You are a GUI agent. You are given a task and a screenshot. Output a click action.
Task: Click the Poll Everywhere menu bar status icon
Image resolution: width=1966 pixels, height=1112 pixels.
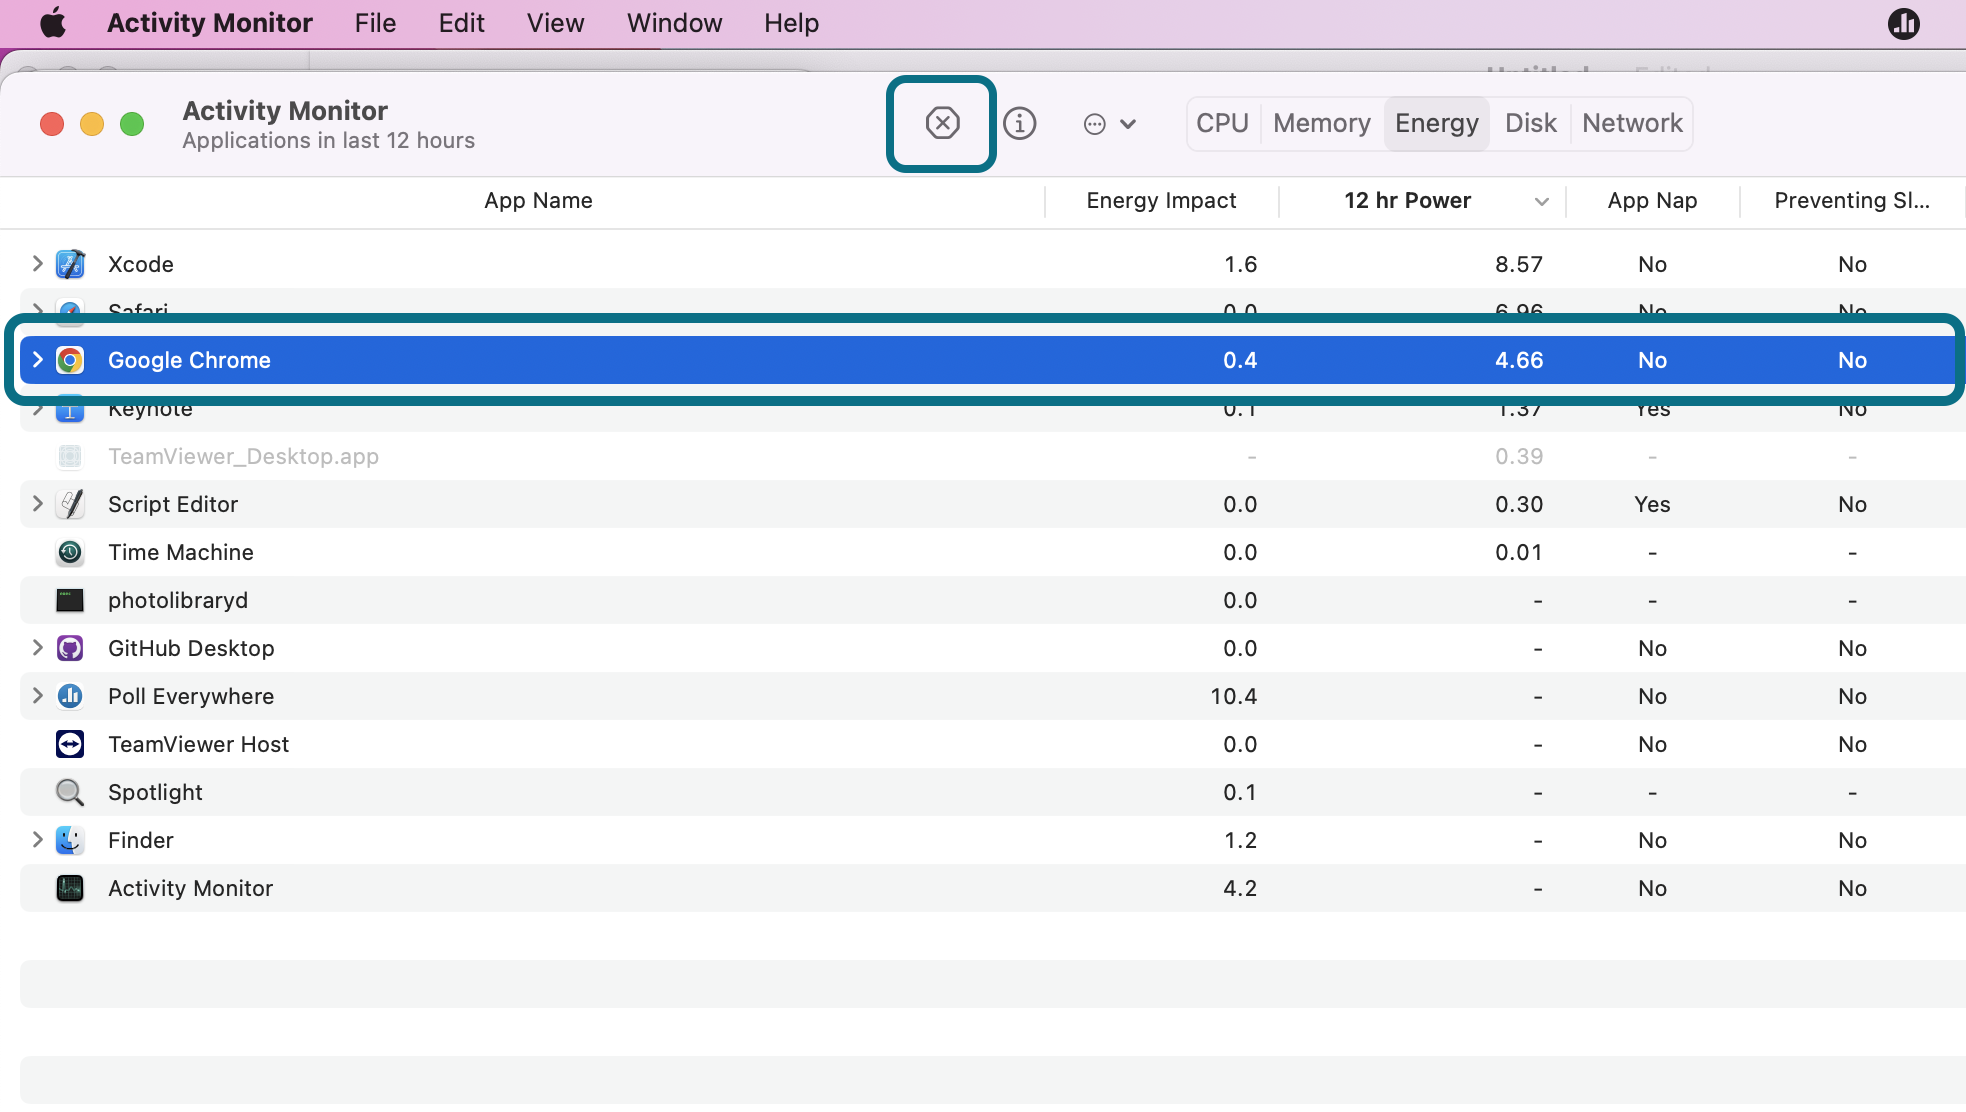tap(1903, 23)
